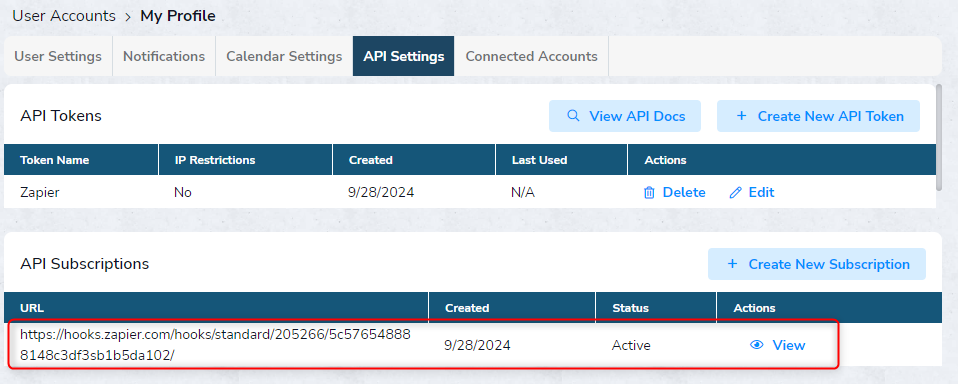Select the Zapier token name cell
958x384 pixels.
40,192
